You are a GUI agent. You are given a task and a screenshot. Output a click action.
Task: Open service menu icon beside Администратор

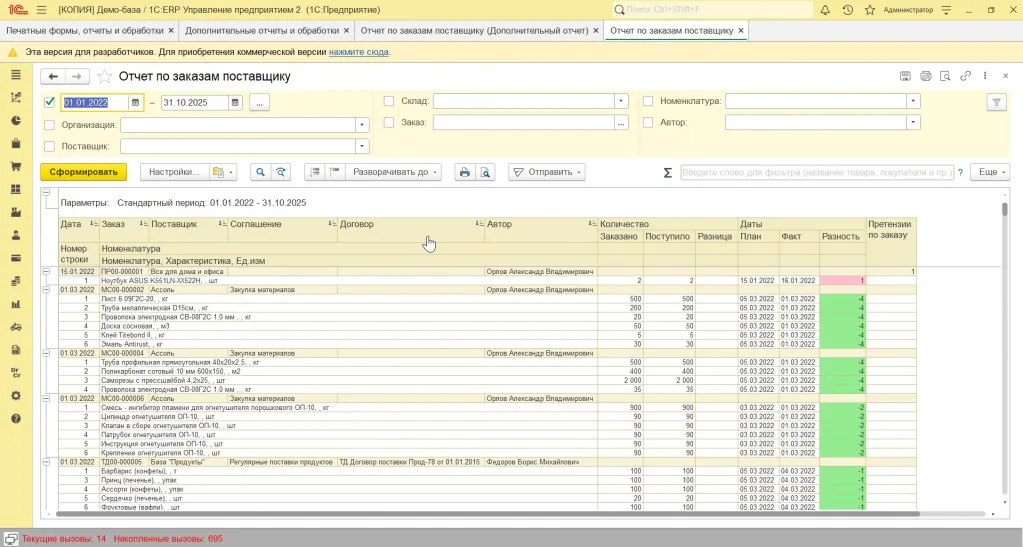(x=946, y=10)
